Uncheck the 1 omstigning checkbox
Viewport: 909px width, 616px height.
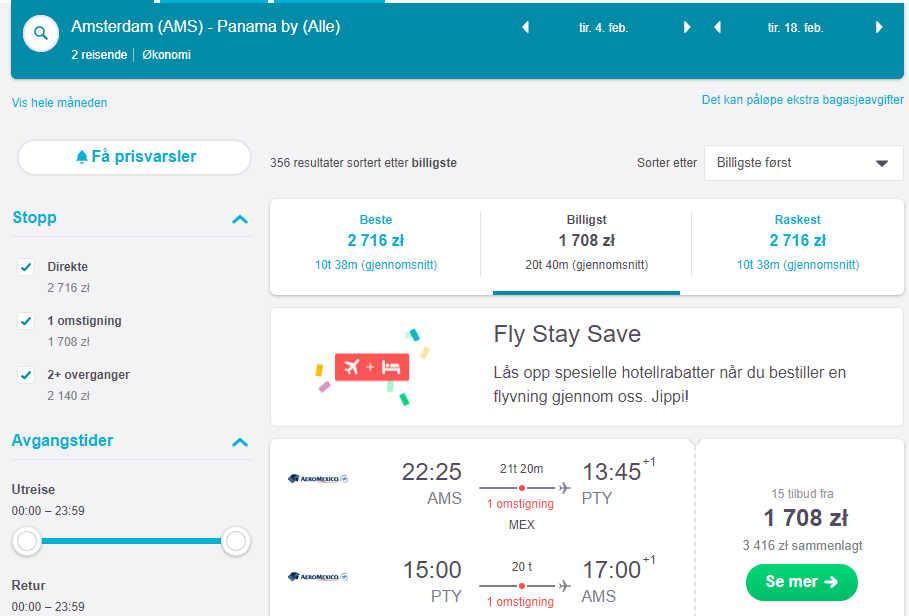pos(26,321)
